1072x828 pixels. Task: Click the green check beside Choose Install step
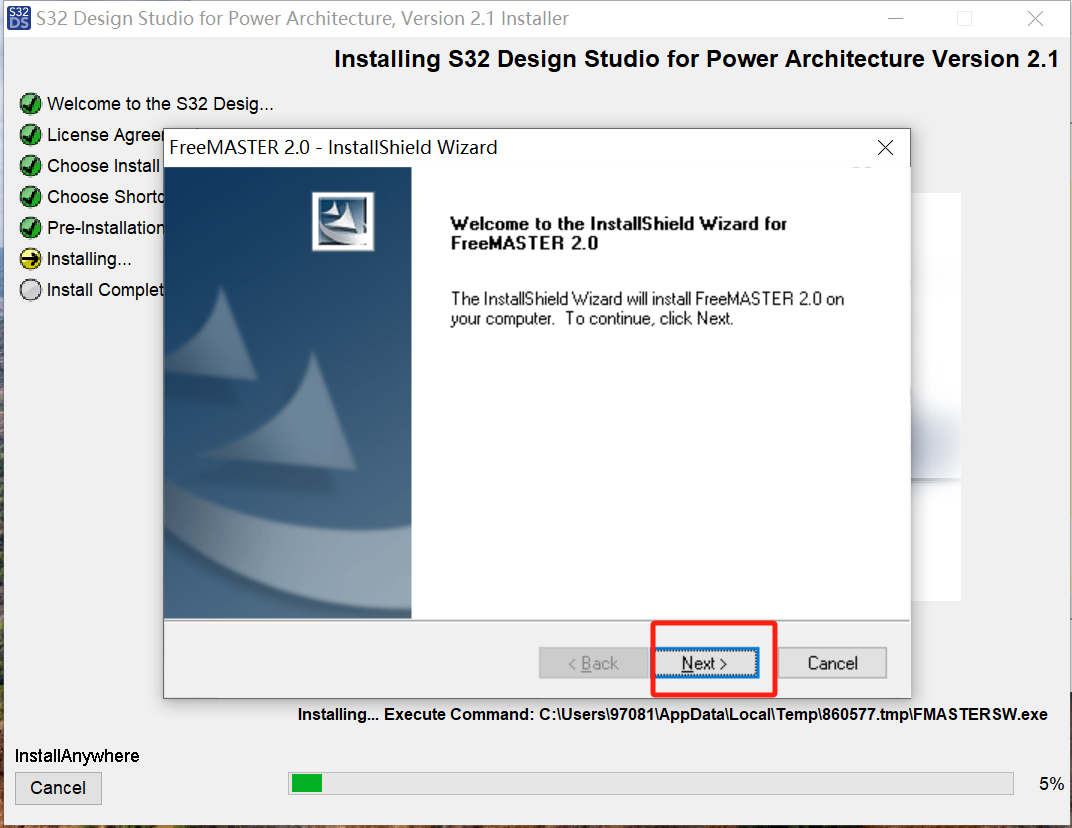pos(30,165)
